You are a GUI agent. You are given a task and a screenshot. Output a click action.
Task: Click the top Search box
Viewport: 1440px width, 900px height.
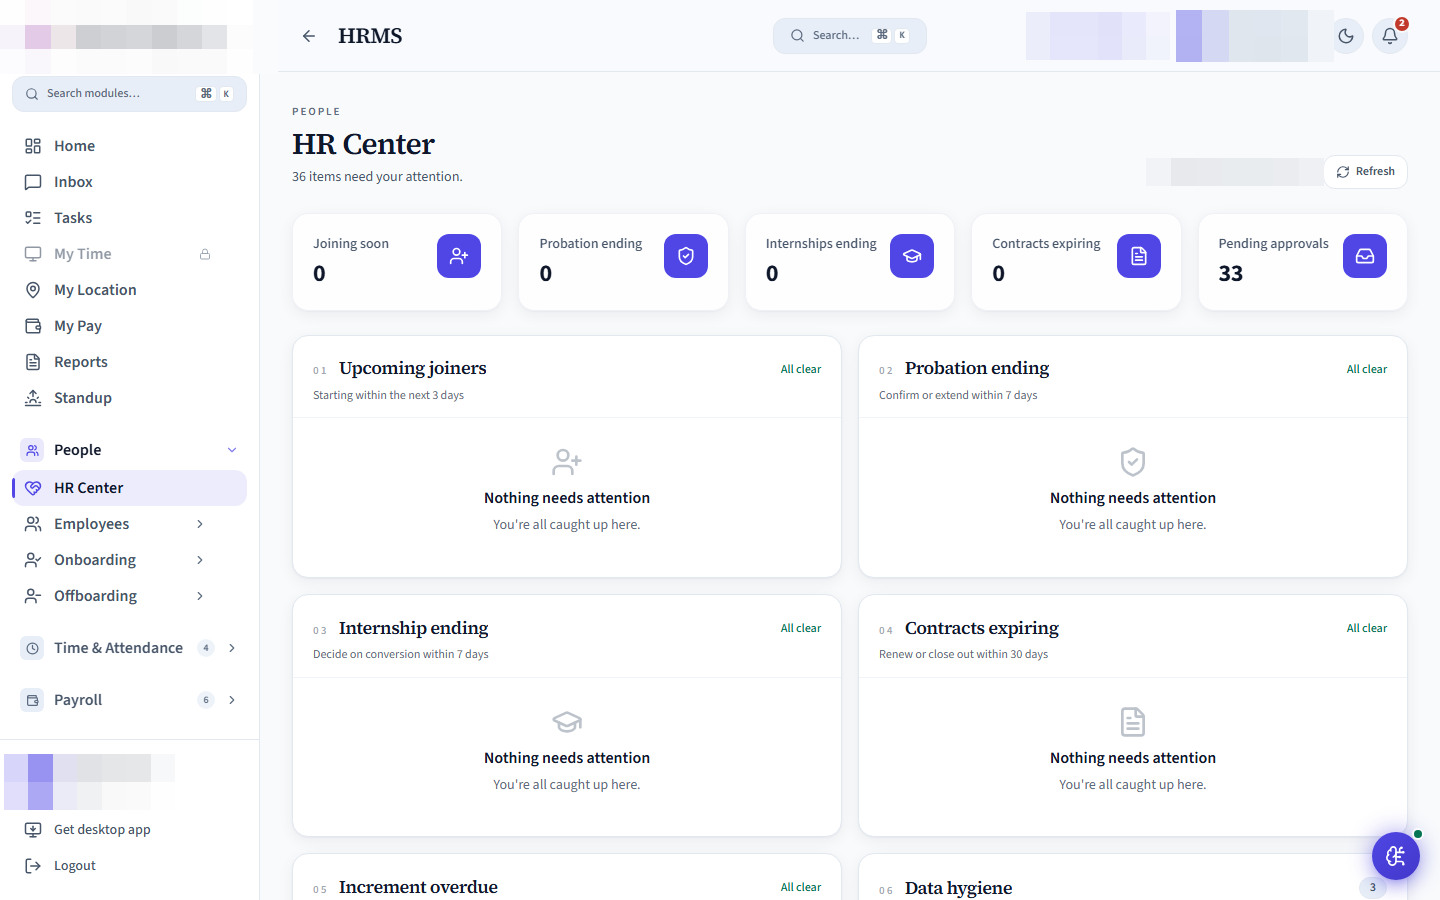click(850, 36)
